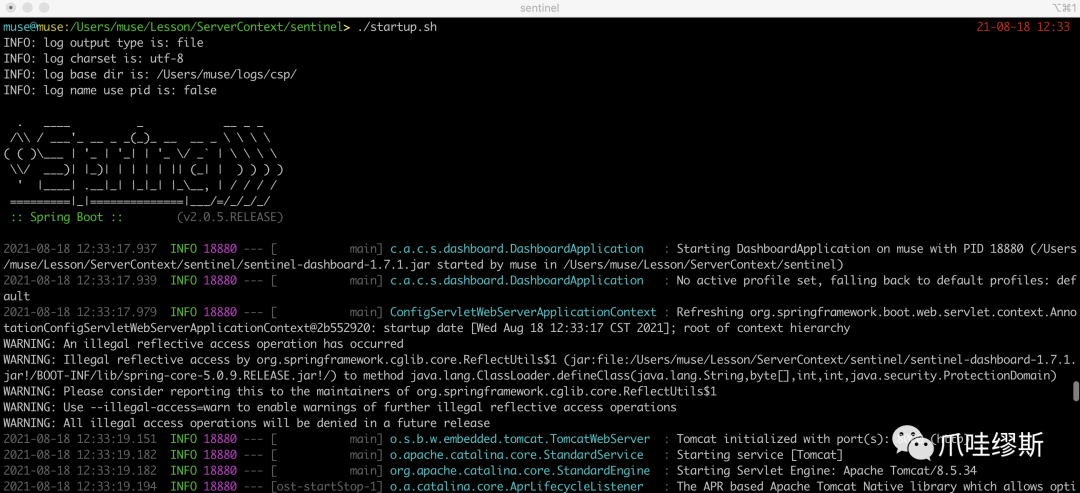
Task: Click the timestamp "2021-08-18 12:33:17.979"
Action: pyautogui.click(x=80, y=312)
